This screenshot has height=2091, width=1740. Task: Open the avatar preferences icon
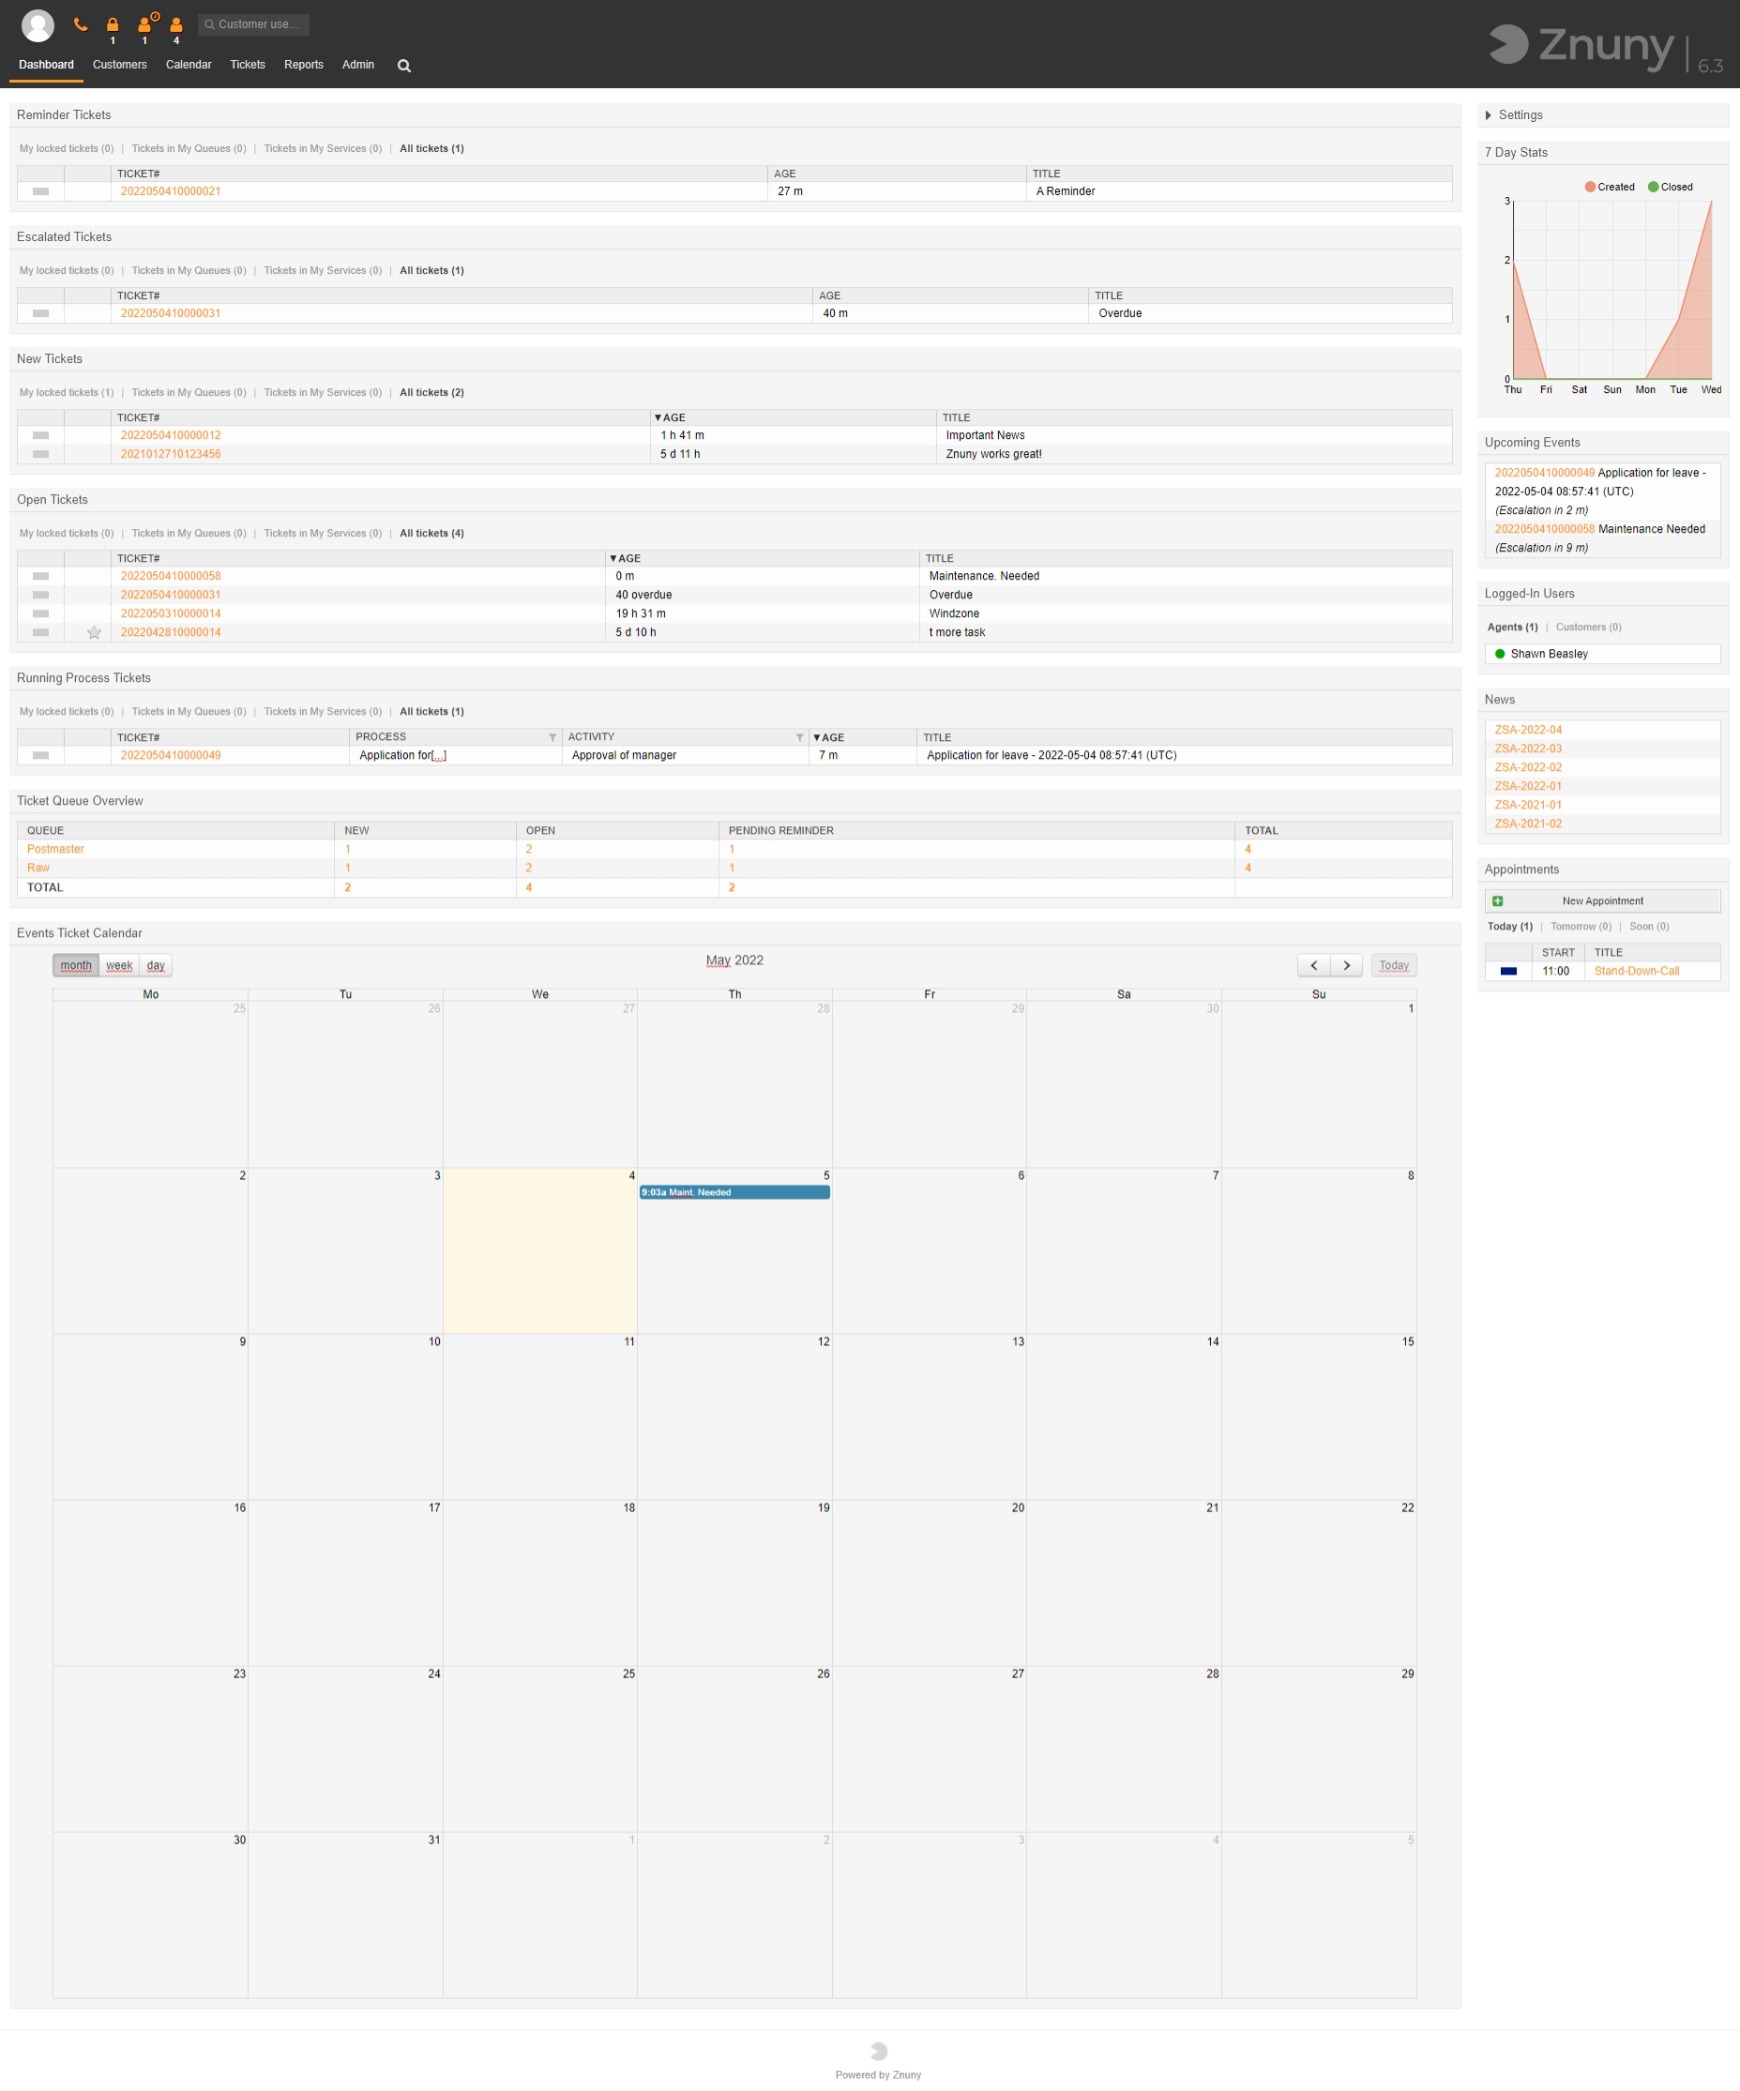(38, 25)
